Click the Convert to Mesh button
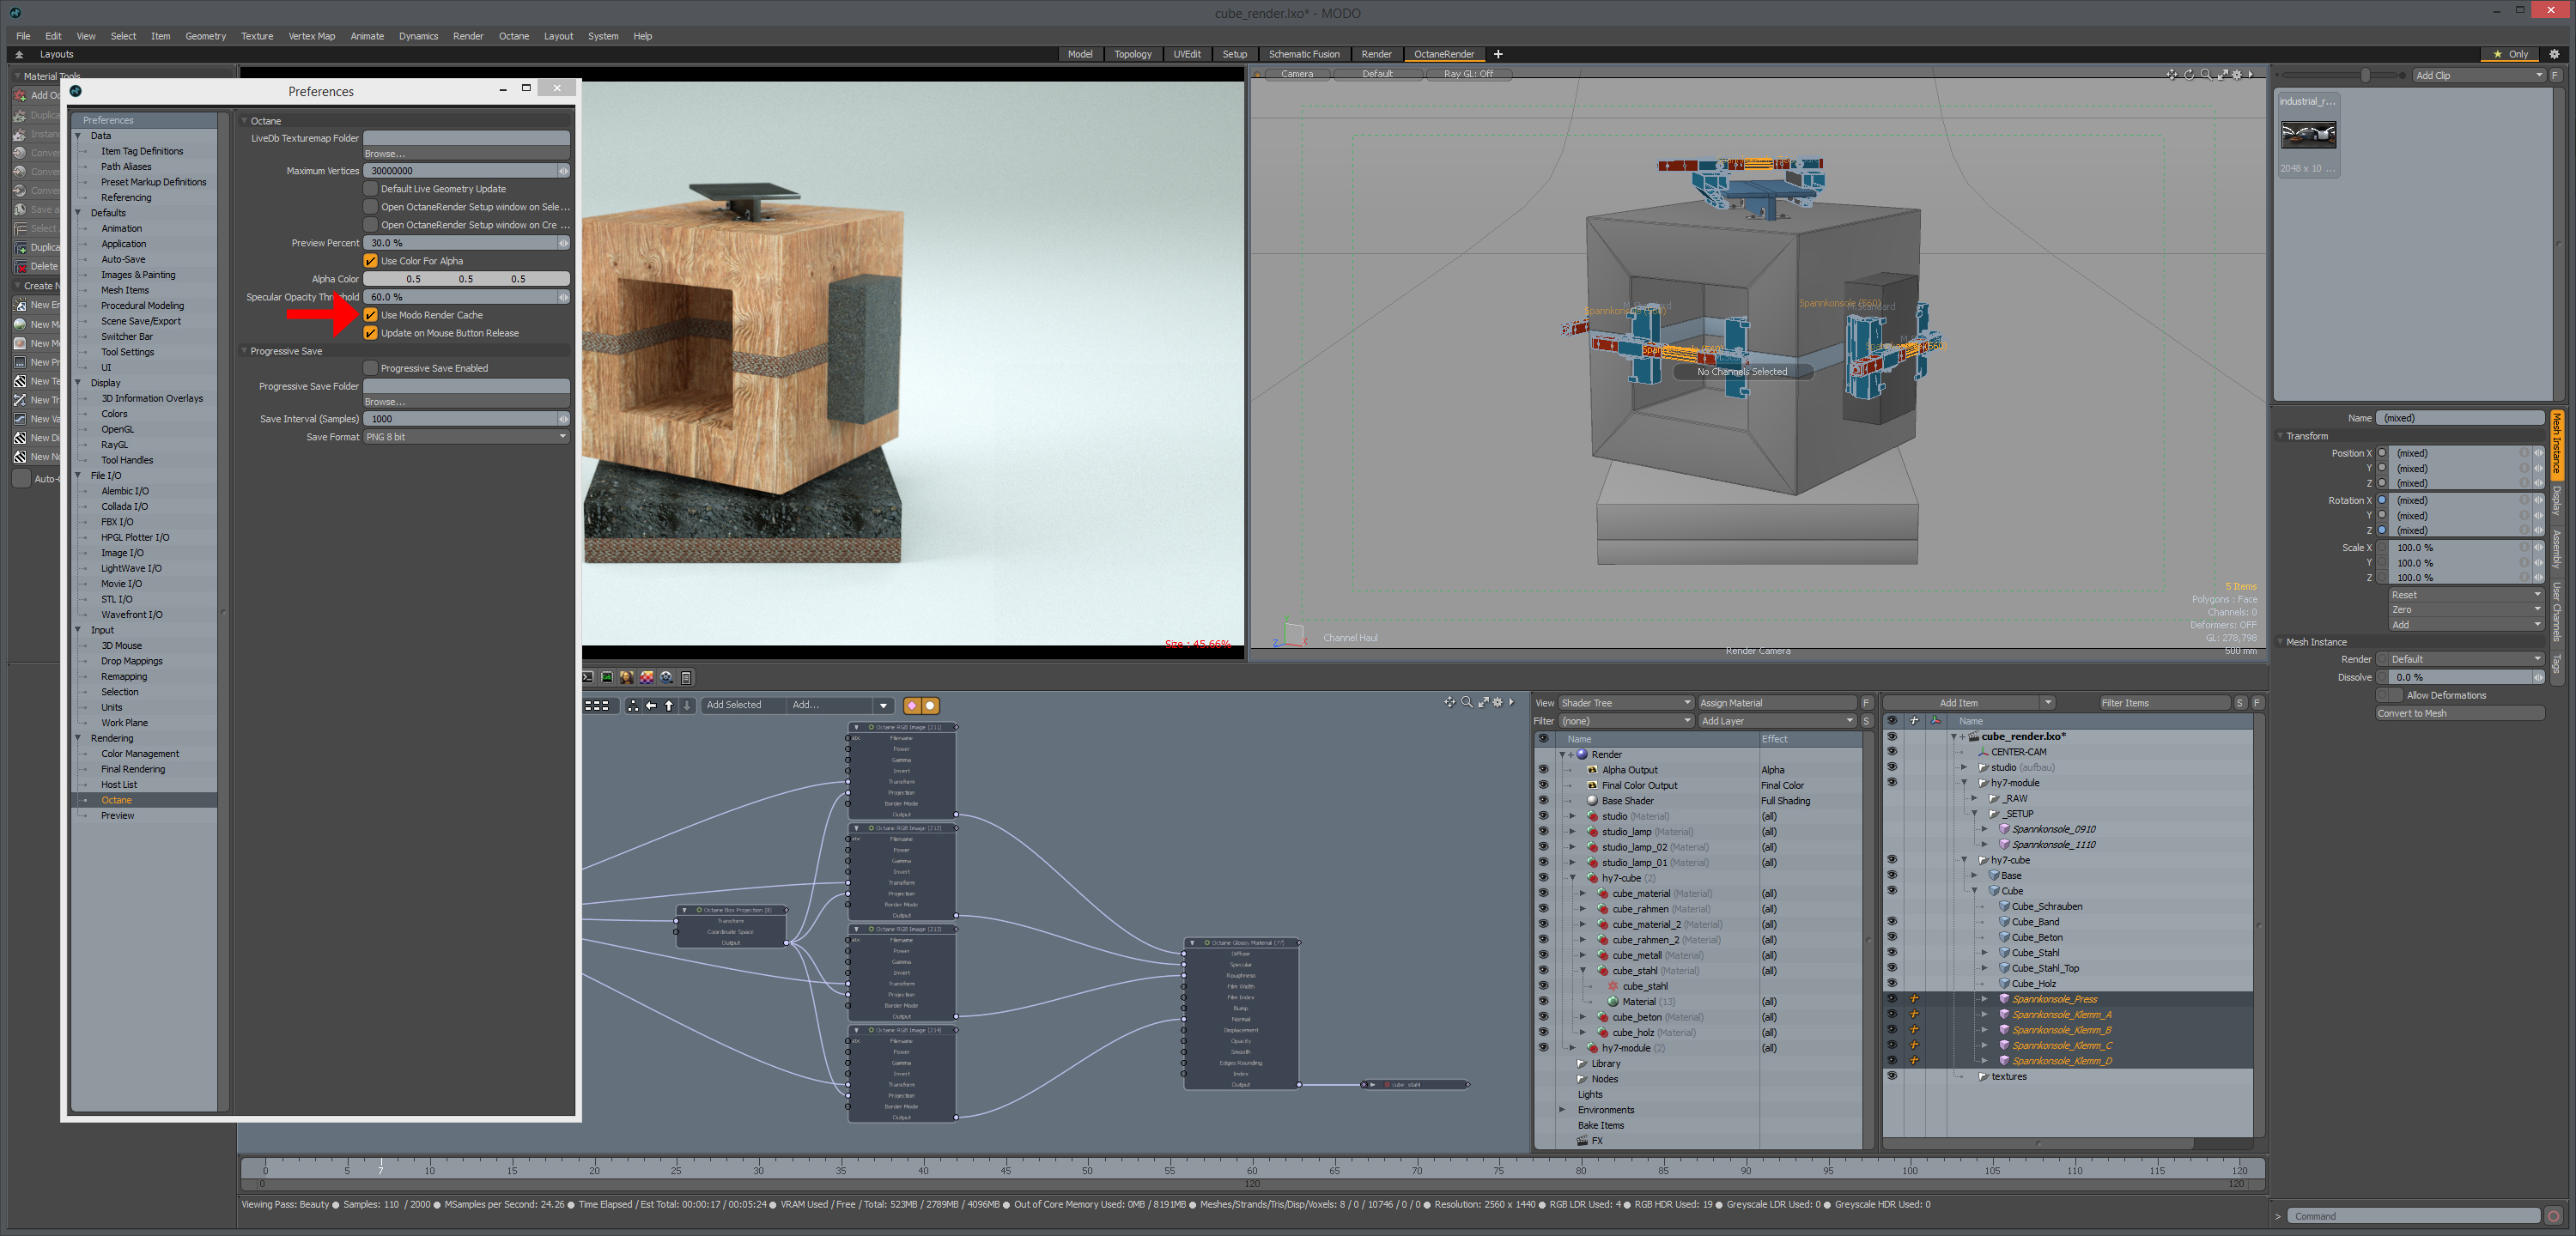The height and width of the screenshot is (1236, 2576). 2460,714
